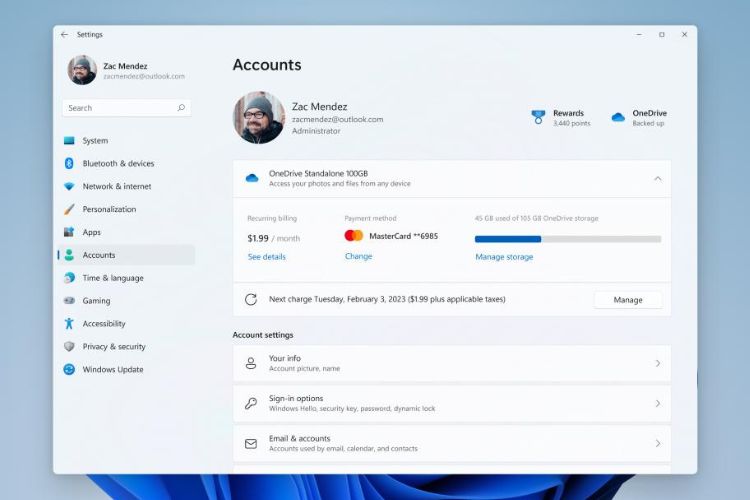Click the MasterCard logo icon
750x500 pixels.
pos(354,235)
